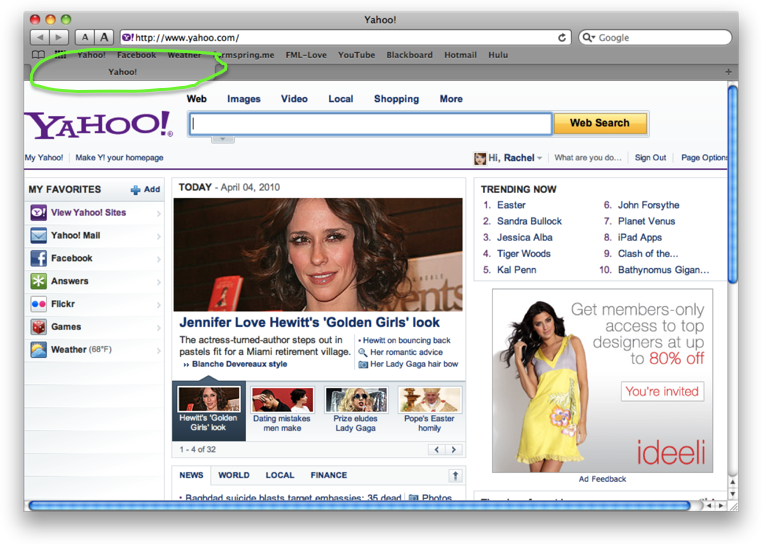
Task: Click the Sign Out link
Action: tap(650, 158)
